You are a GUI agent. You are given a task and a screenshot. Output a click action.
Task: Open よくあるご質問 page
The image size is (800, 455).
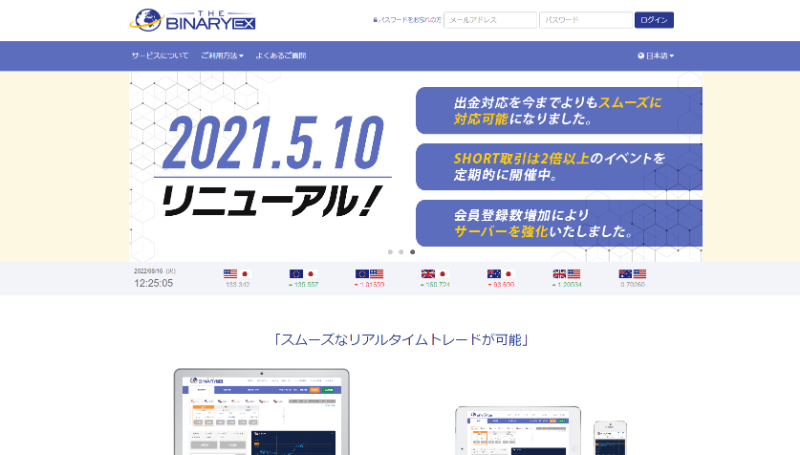(281, 56)
